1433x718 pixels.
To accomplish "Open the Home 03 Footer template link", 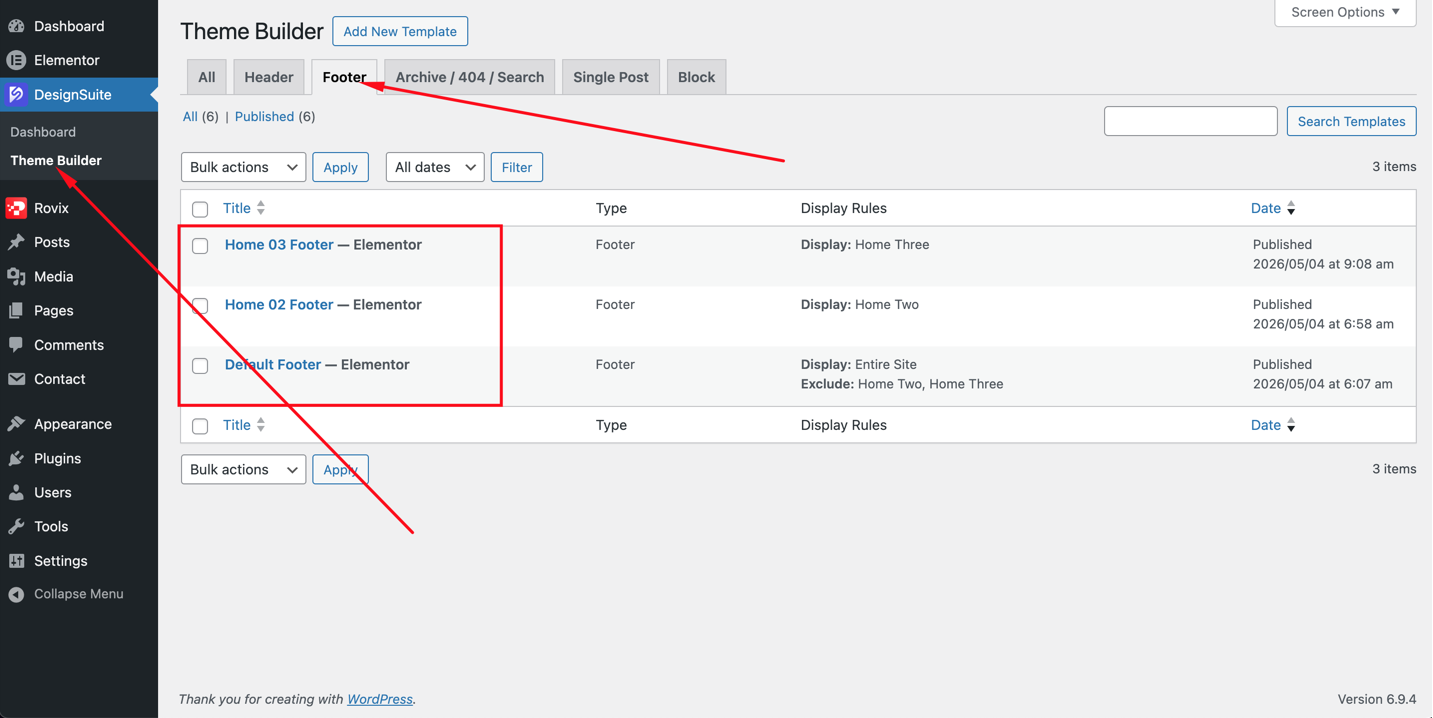I will tap(279, 244).
